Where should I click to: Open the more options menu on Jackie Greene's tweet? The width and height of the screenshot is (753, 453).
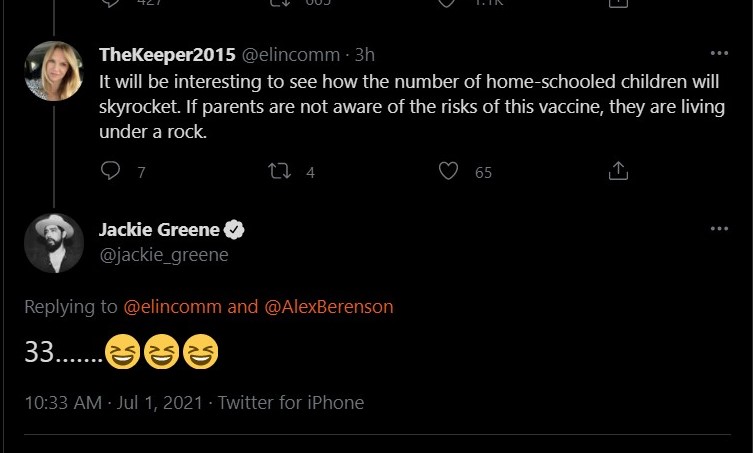click(x=718, y=229)
